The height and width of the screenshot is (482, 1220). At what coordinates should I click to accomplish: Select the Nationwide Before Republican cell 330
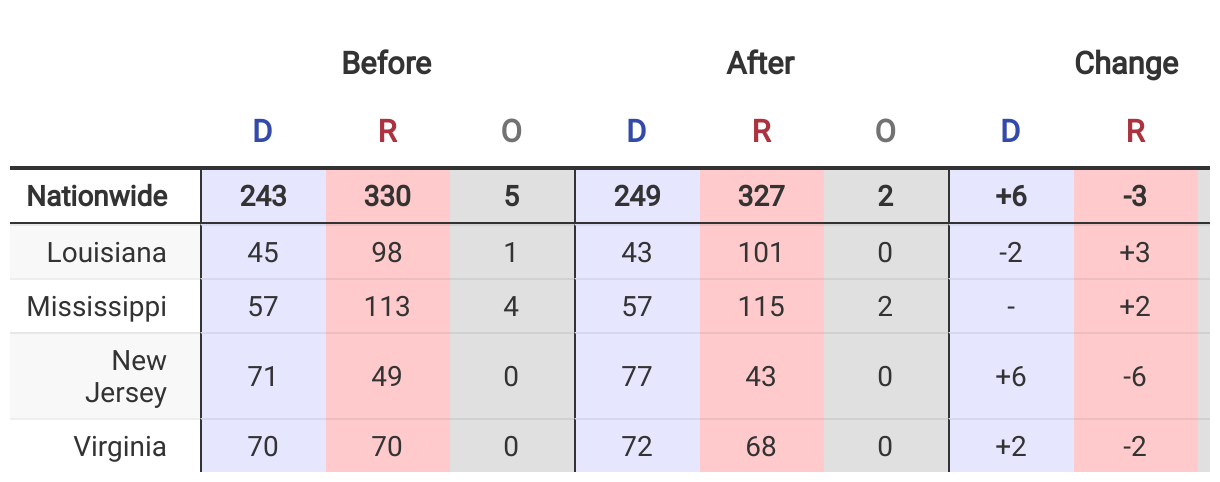click(387, 196)
